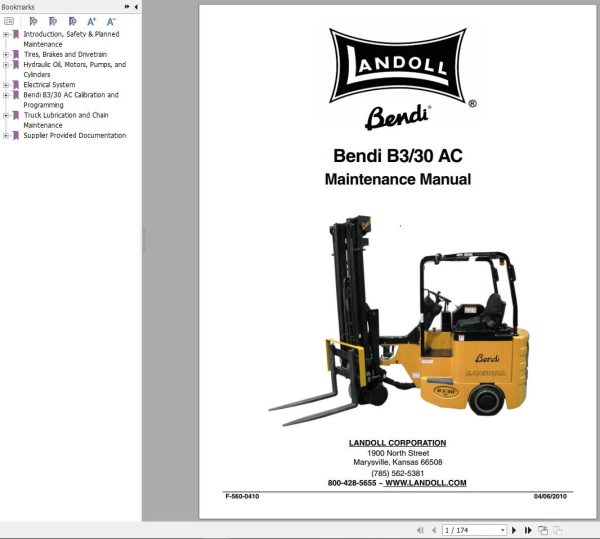Decrease bookmark font size with A- icon
Image resolution: width=600 pixels, height=539 pixels.
(x=111, y=21)
